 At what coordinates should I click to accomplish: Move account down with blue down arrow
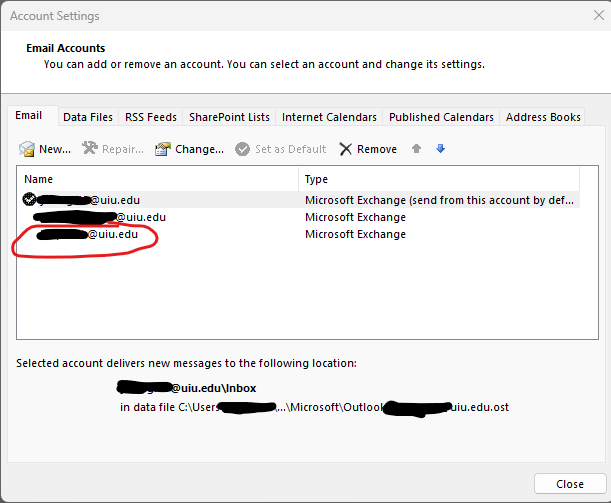pos(440,149)
